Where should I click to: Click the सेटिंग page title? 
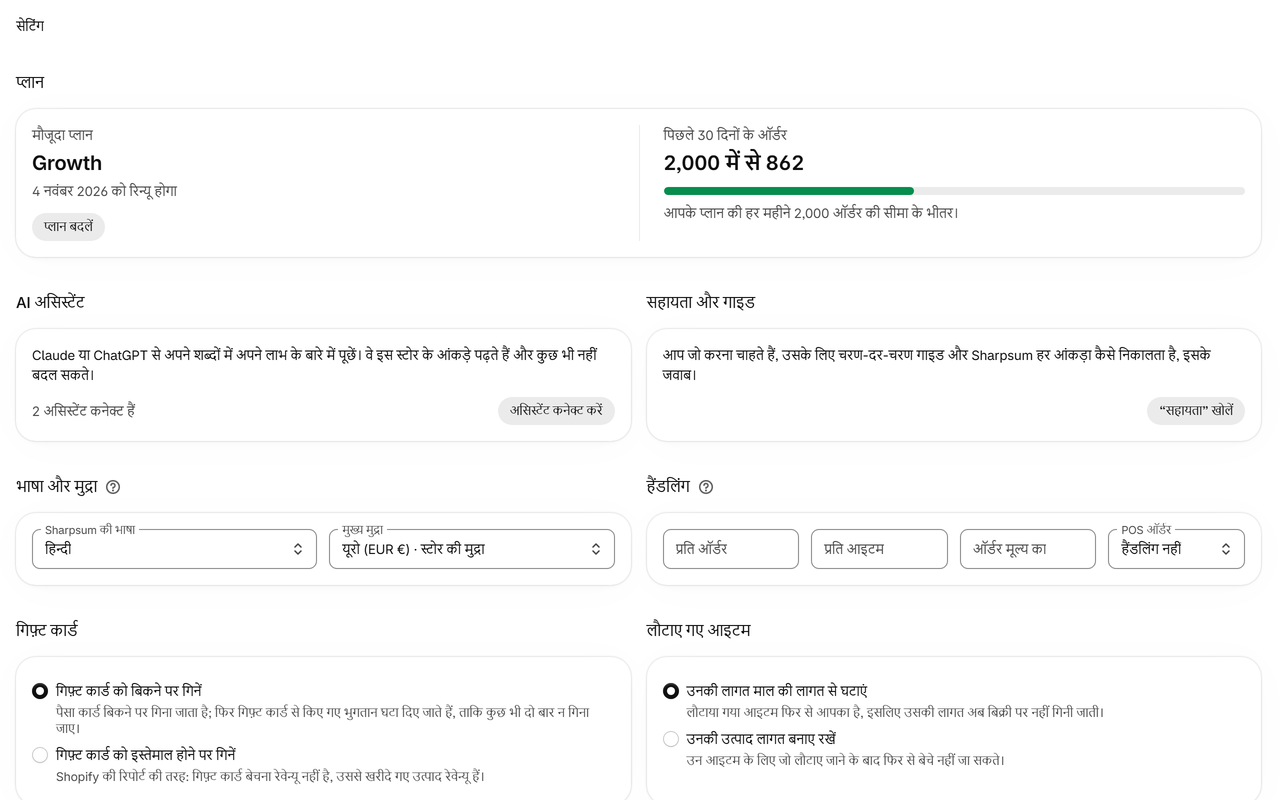click(30, 26)
